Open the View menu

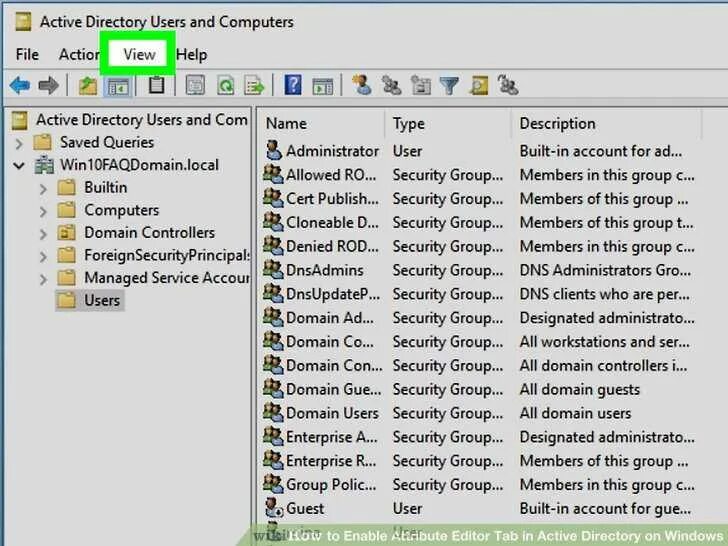[x=139, y=54]
